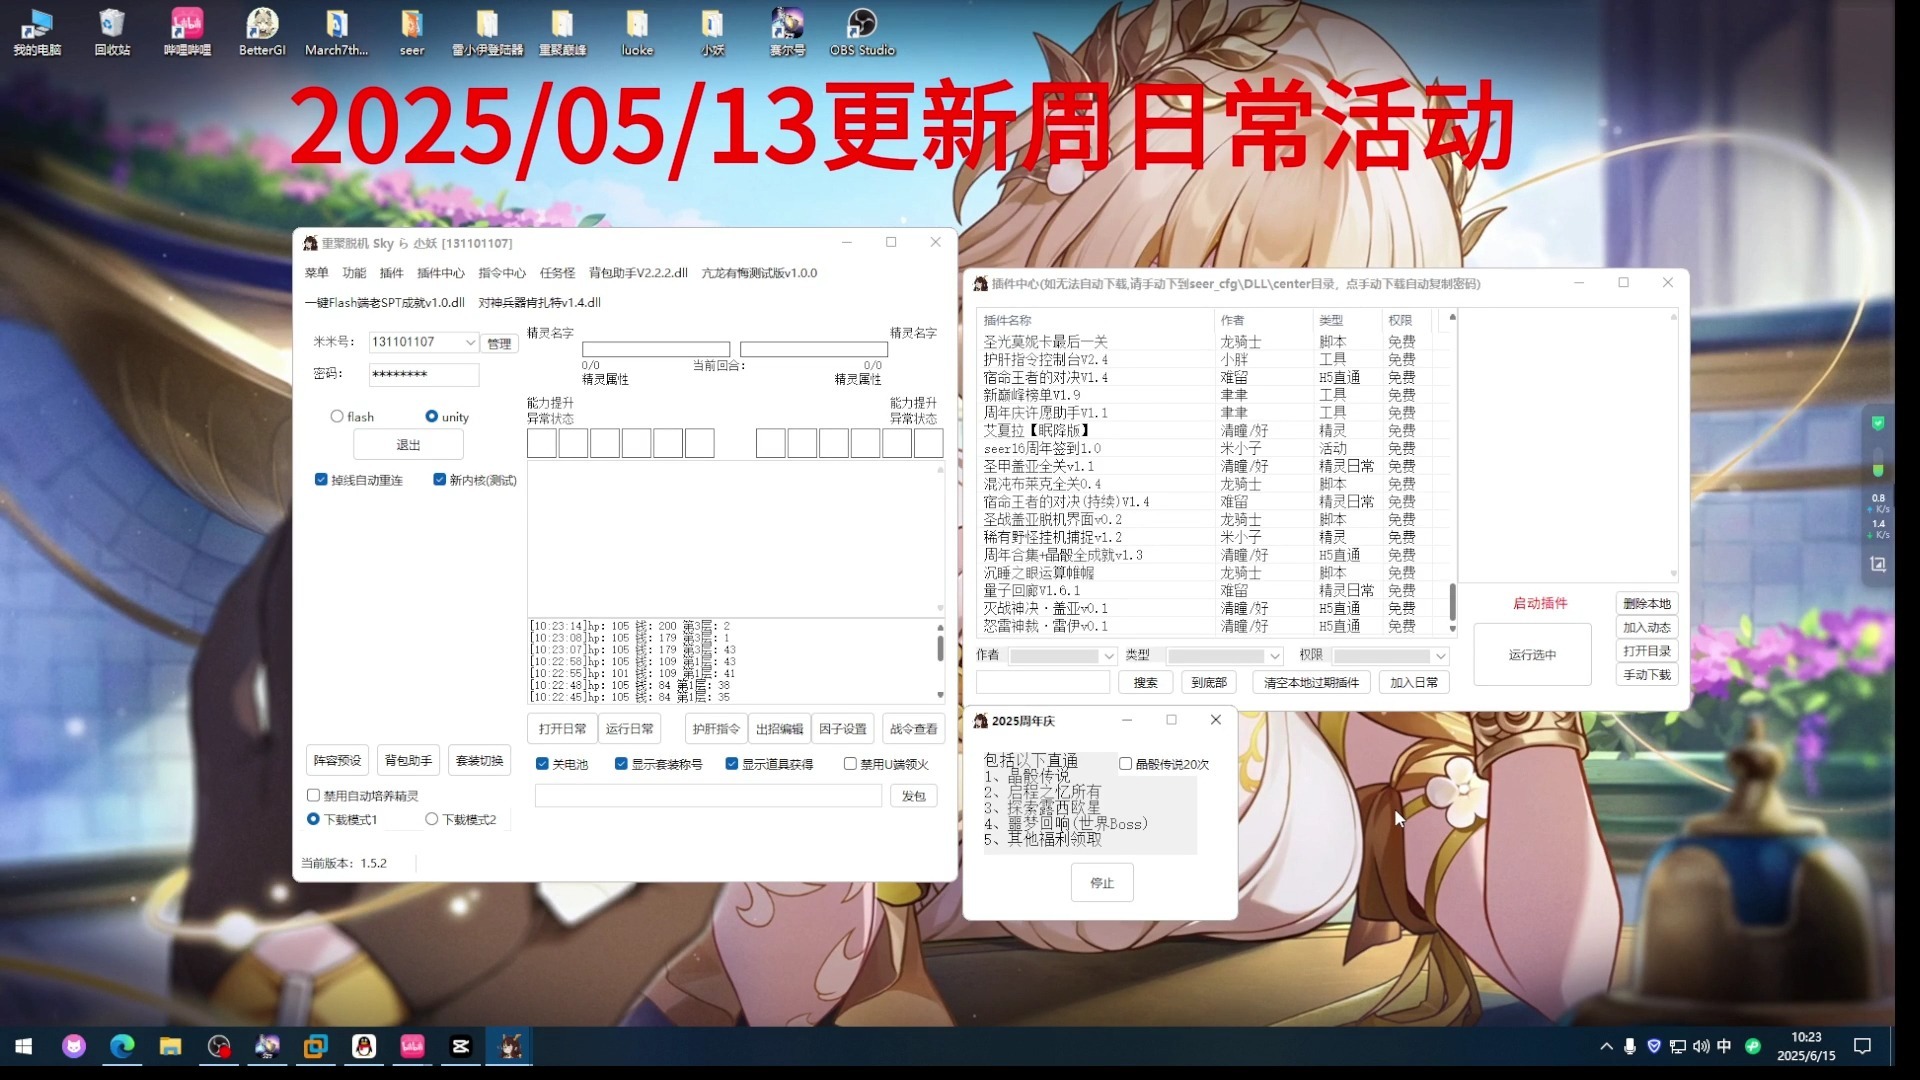Open the 哔哩哔哩 desktop shortcut
Viewport: 1920px width, 1080px height.
coord(187,31)
